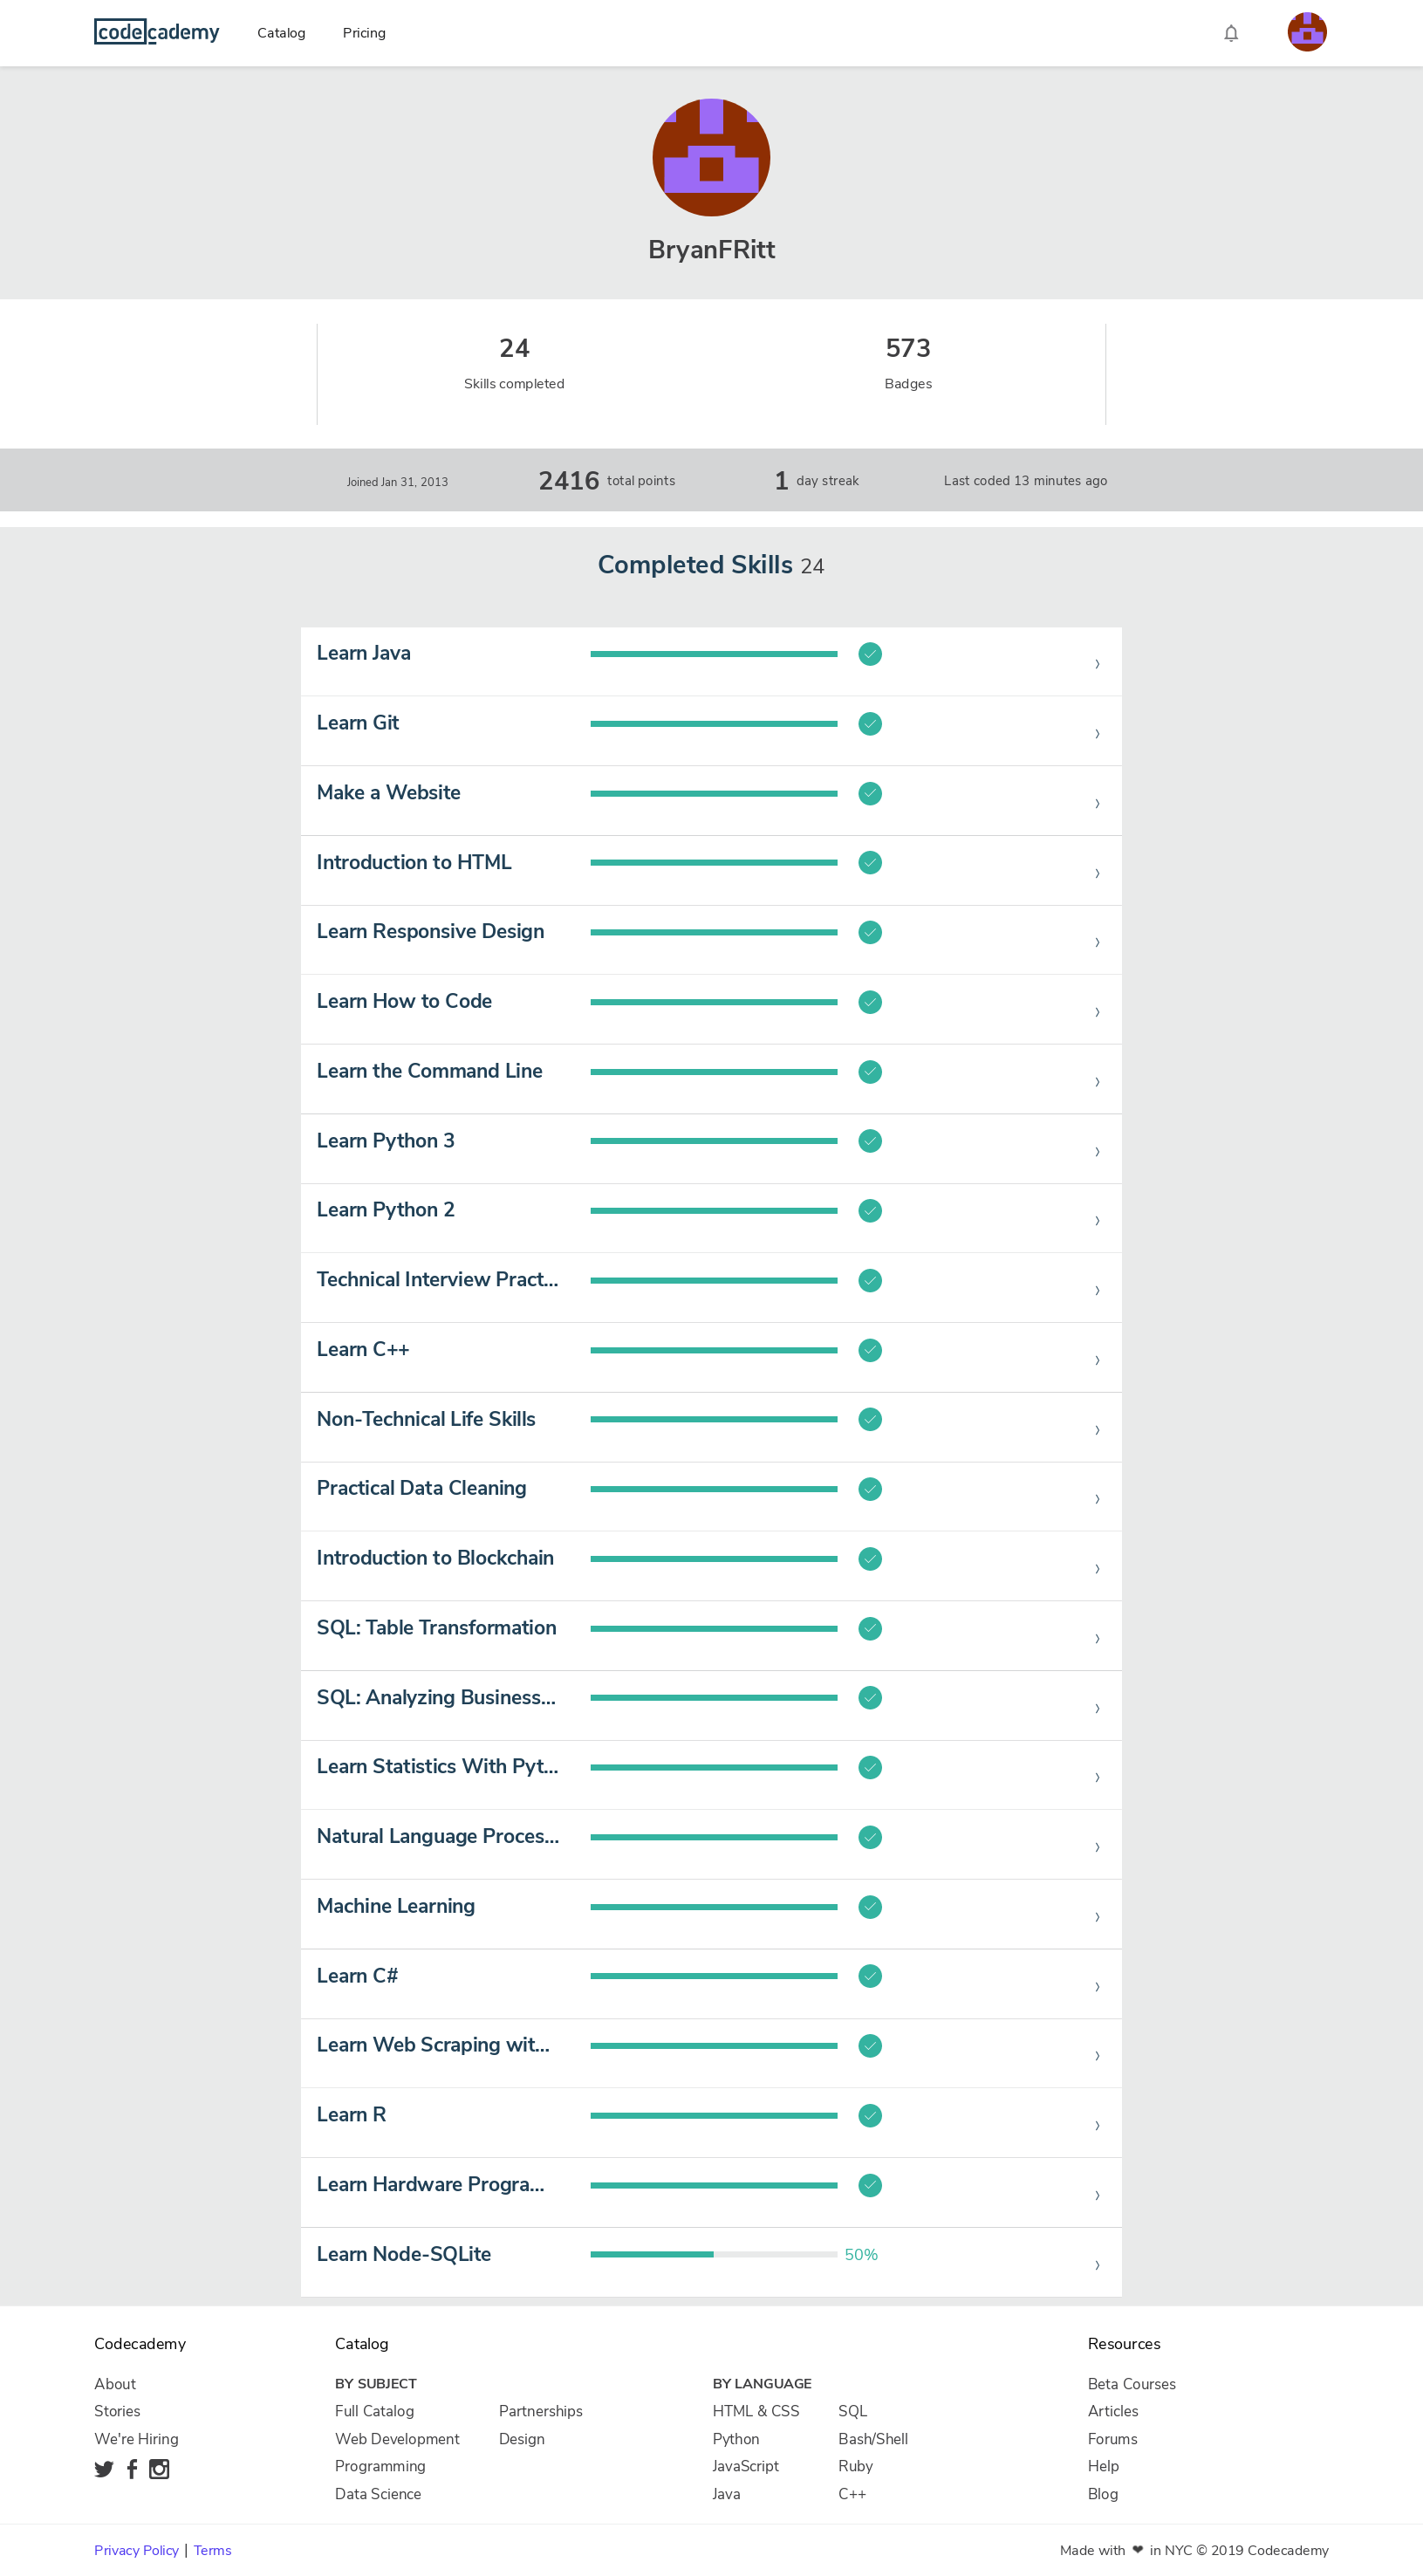The image size is (1423, 2576).
Task: Open the user avatar in header
Action: (1306, 32)
